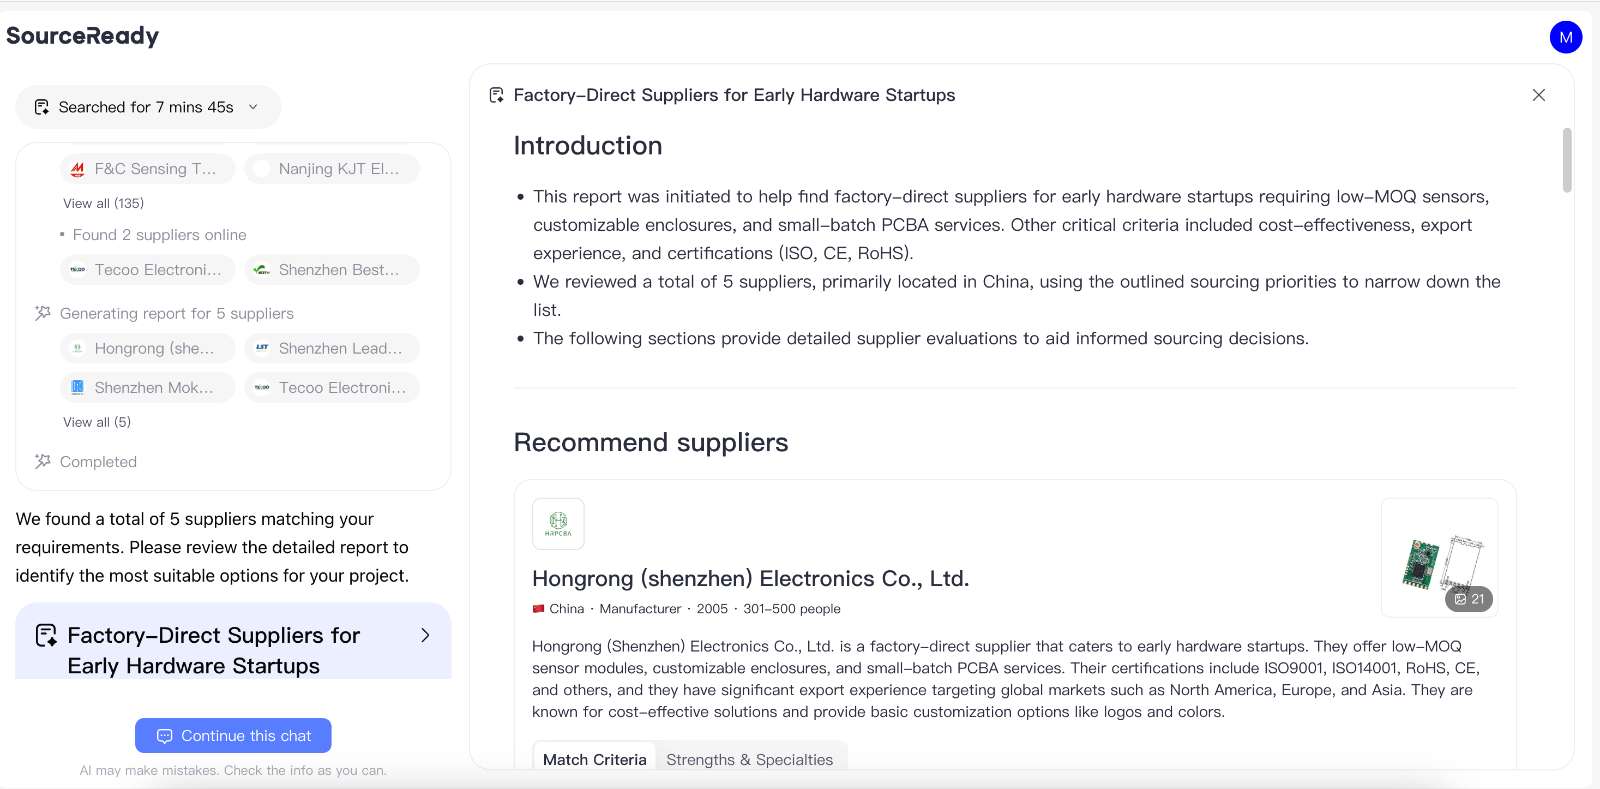Image resolution: width=1600 pixels, height=789 pixels.
Task: Click the Tecoo logo under Found 2 suppliers online
Action: 78,270
